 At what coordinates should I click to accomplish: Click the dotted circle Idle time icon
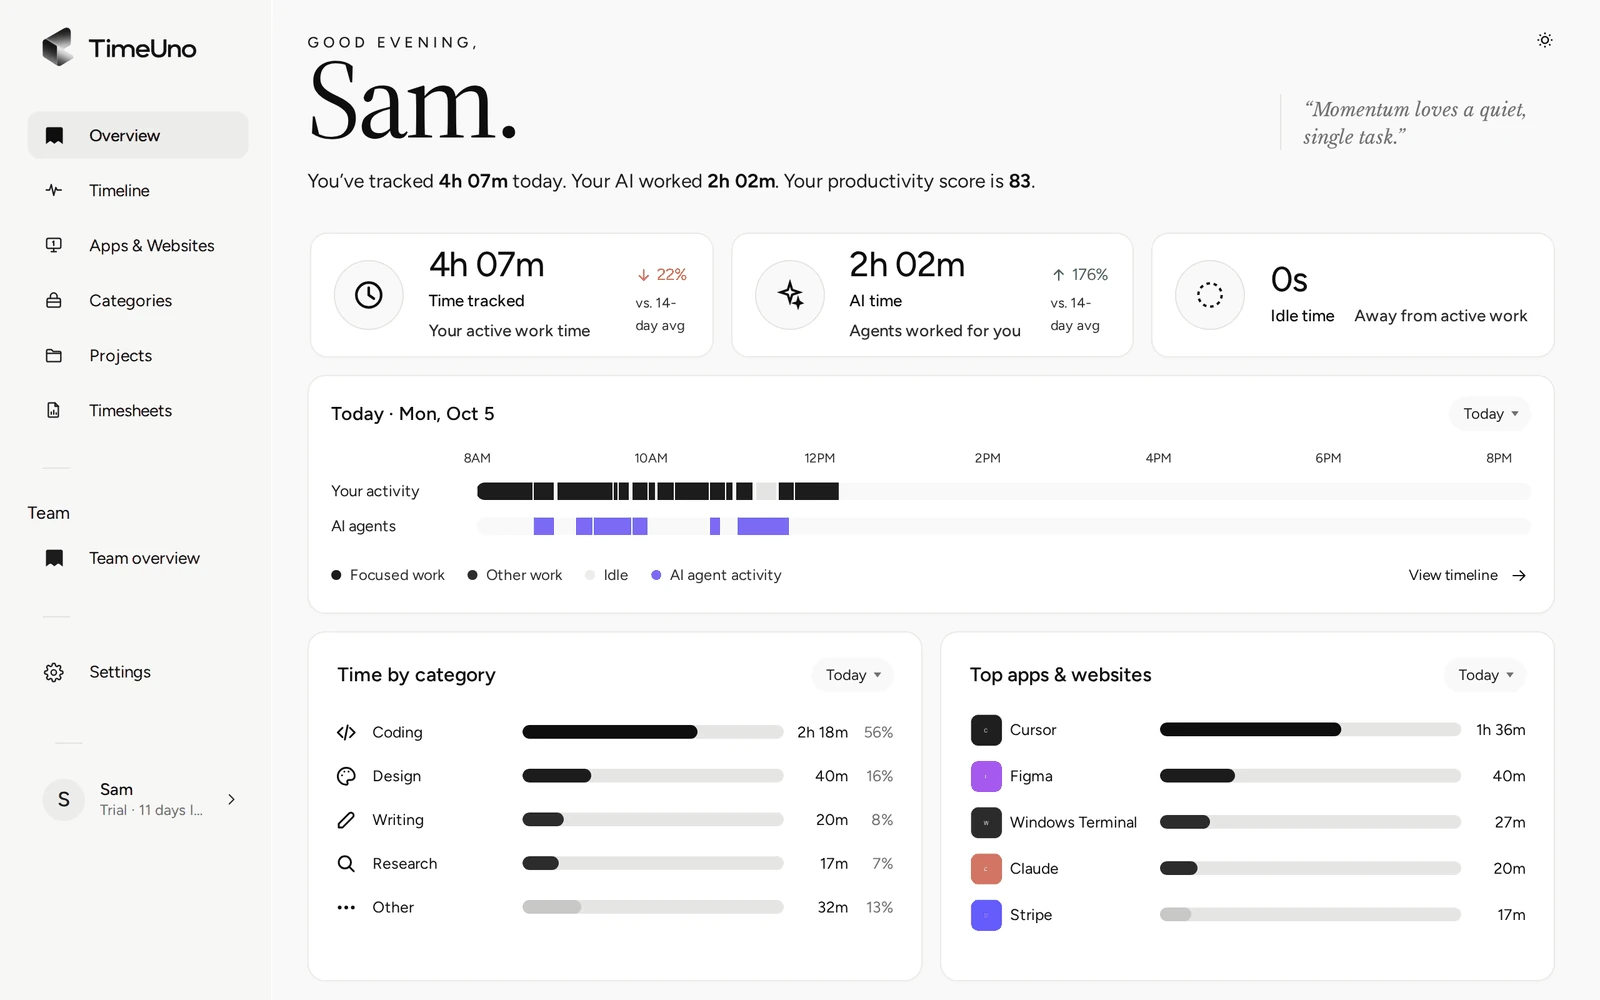[x=1210, y=295]
